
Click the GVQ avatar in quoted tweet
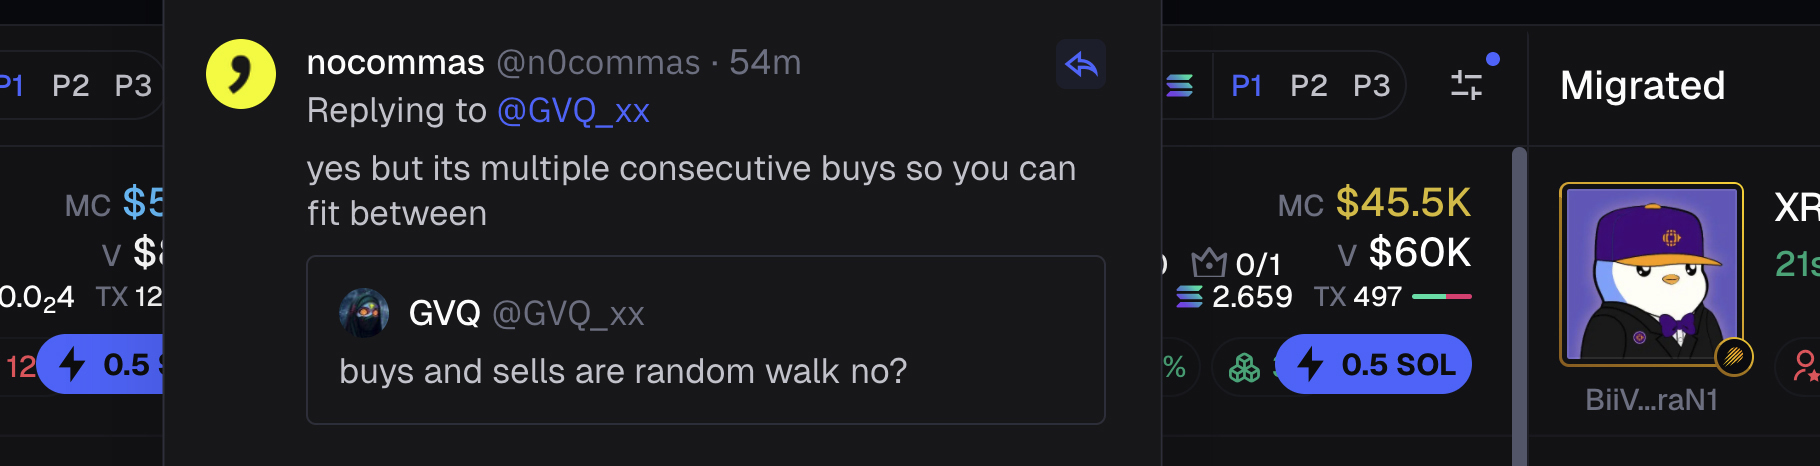364,313
